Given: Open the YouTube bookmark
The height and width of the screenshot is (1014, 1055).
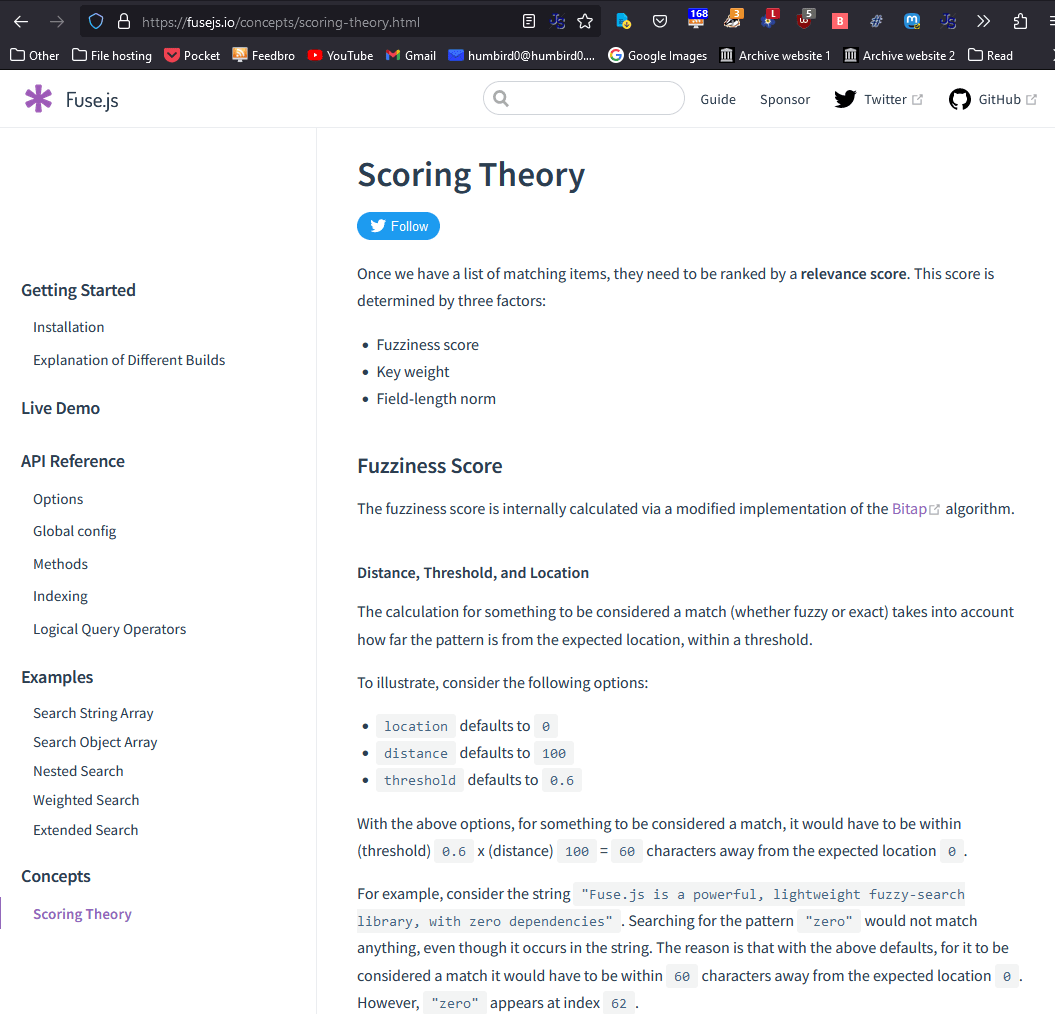Looking at the screenshot, I should coord(340,56).
